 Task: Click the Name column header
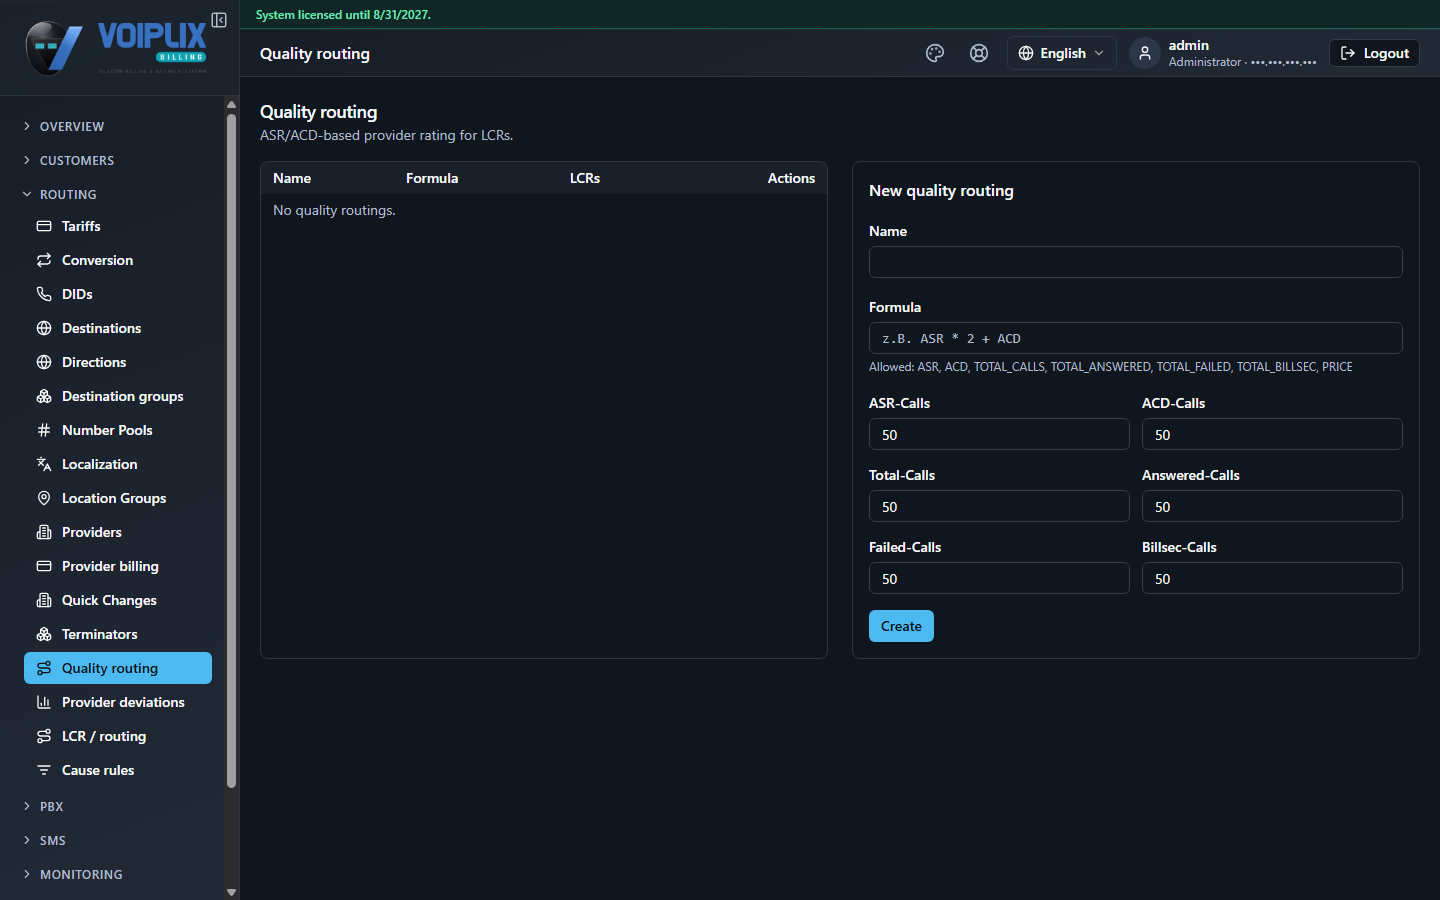(x=292, y=178)
